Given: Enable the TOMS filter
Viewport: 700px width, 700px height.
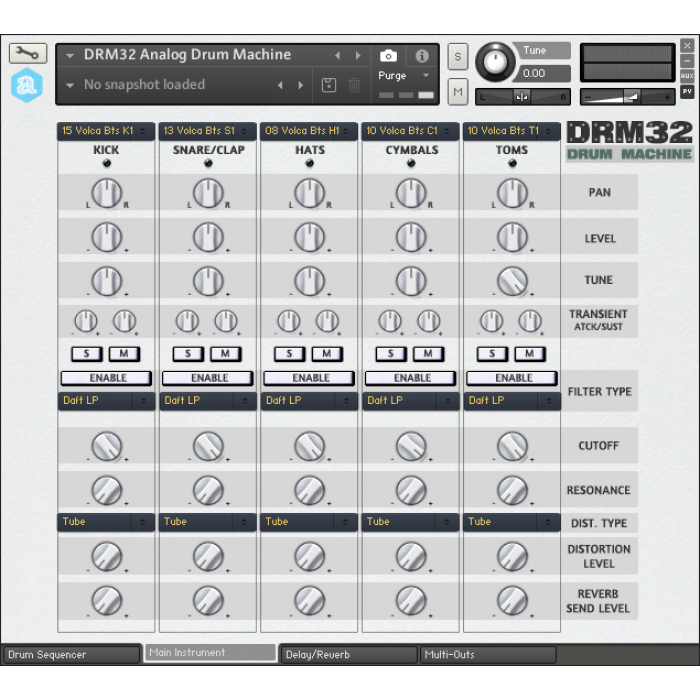Looking at the screenshot, I should 512,378.
